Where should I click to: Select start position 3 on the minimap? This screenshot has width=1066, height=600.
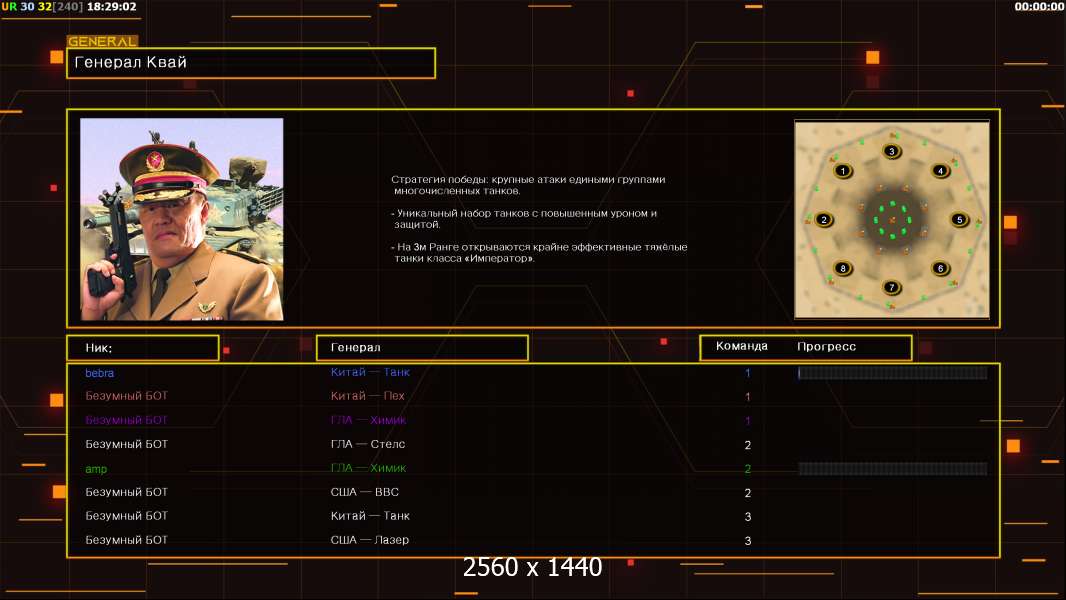(x=892, y=151)
